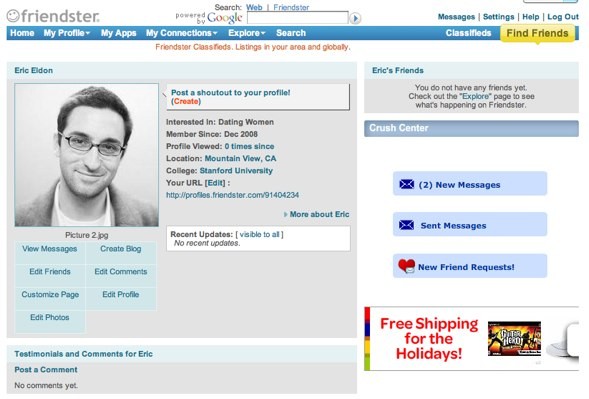
Task: Open Eric Eldon's profile photo
Action: (86, 155)
